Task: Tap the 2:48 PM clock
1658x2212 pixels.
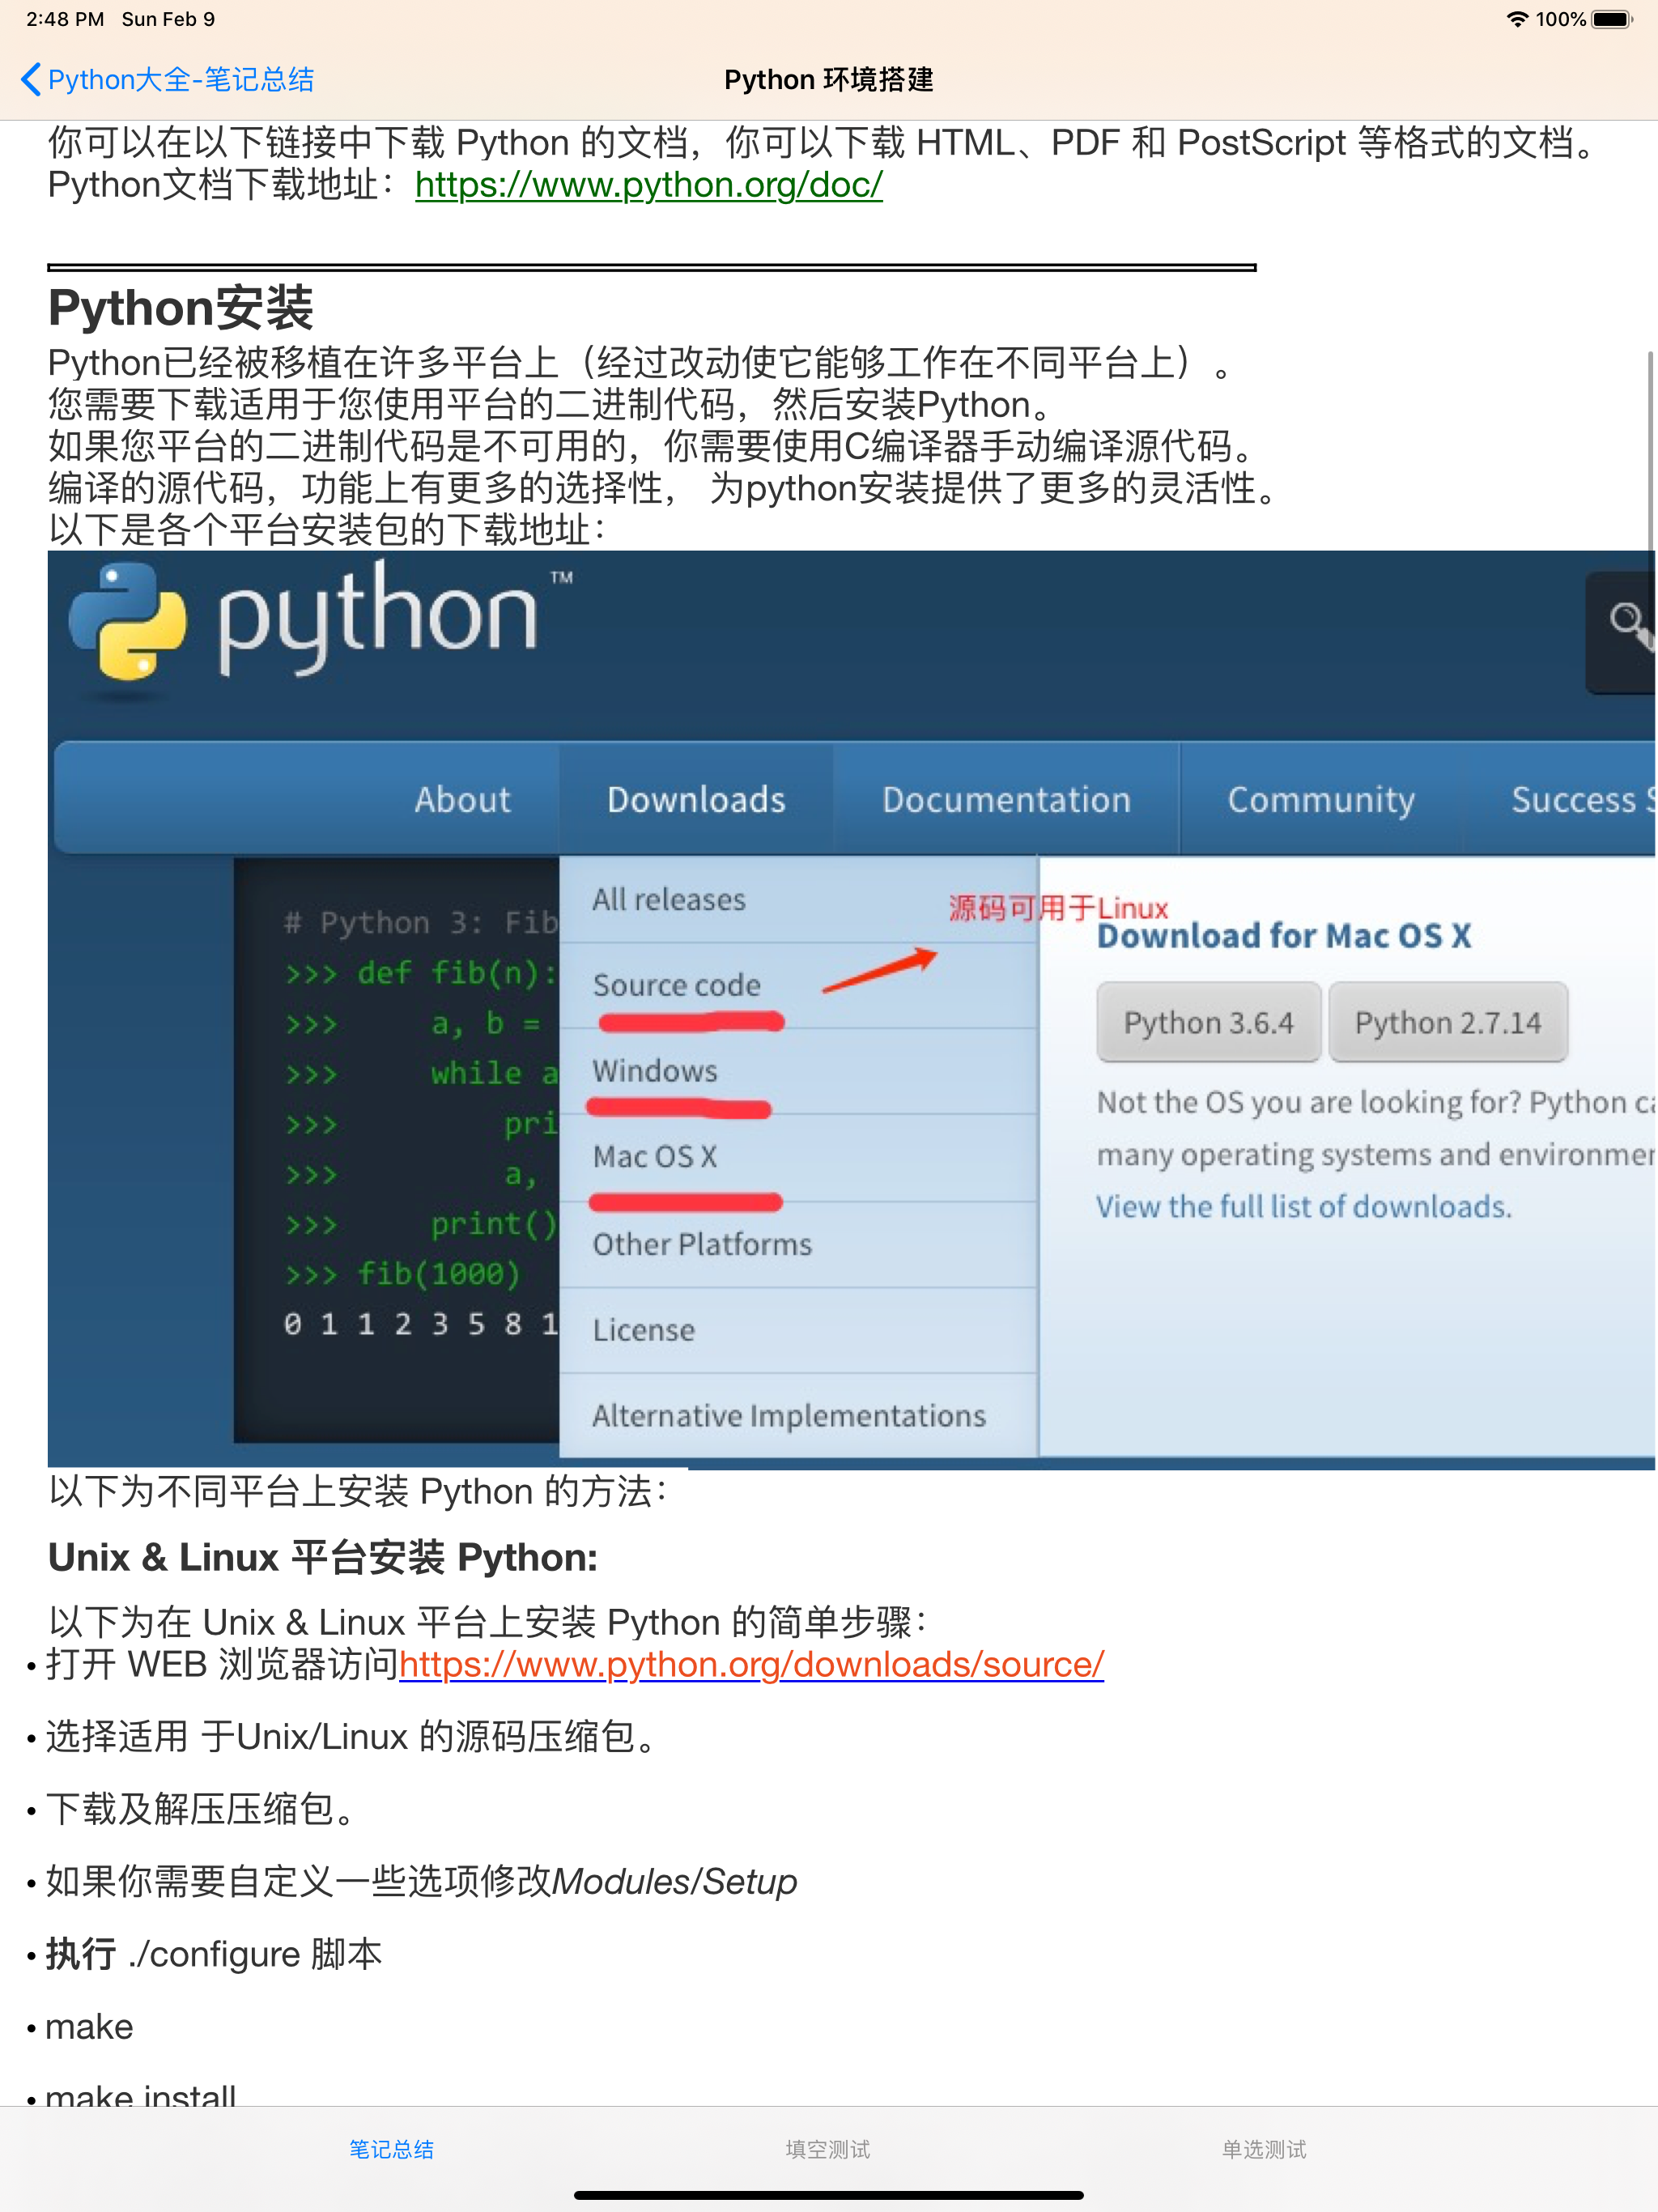Action: [65, 19]
